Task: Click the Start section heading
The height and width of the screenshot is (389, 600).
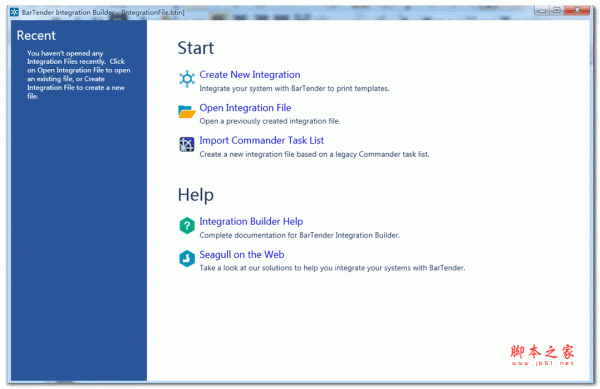Action: click(x=196, y=48)
